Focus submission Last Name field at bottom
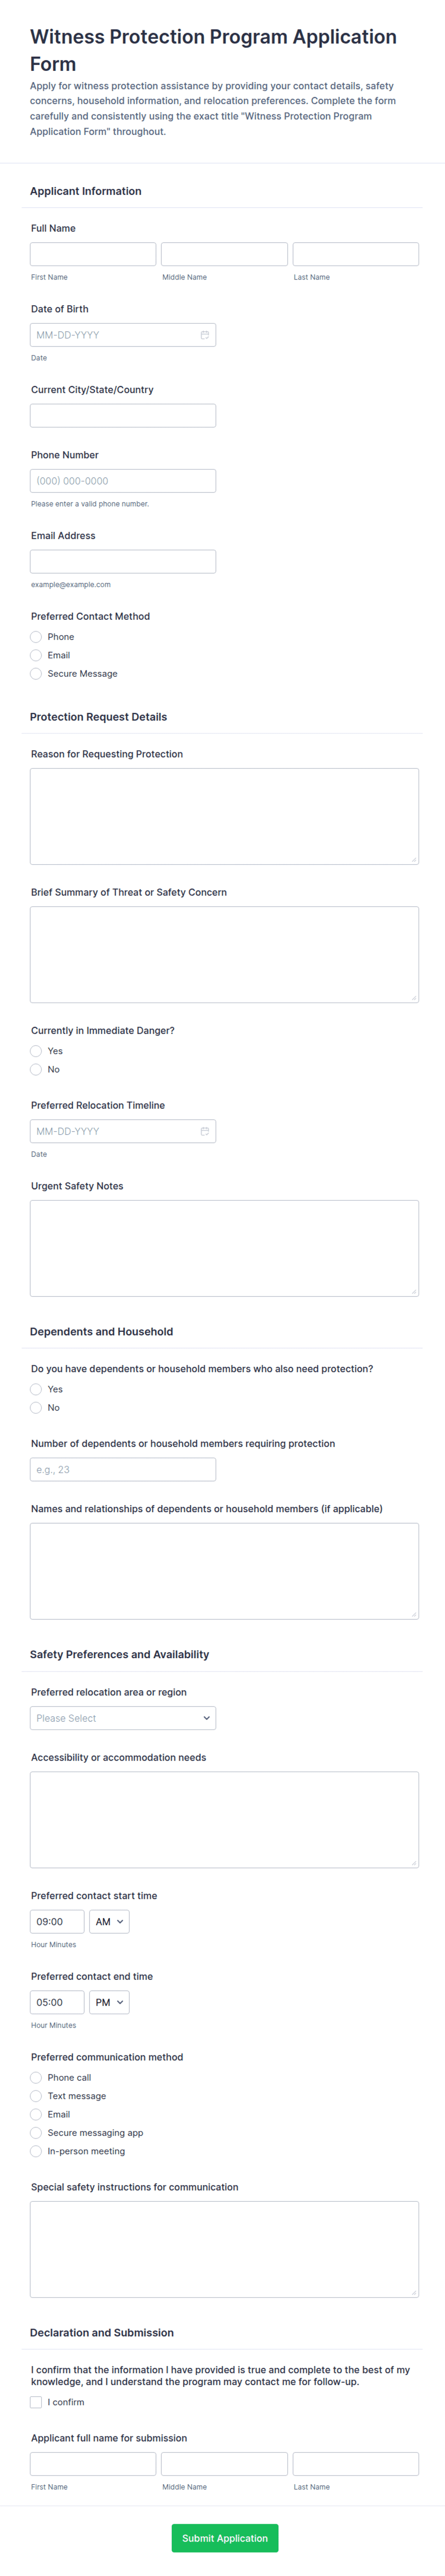Image resolution: width=445 pixels, height=2576 pixels. [x=356, y=2463]
